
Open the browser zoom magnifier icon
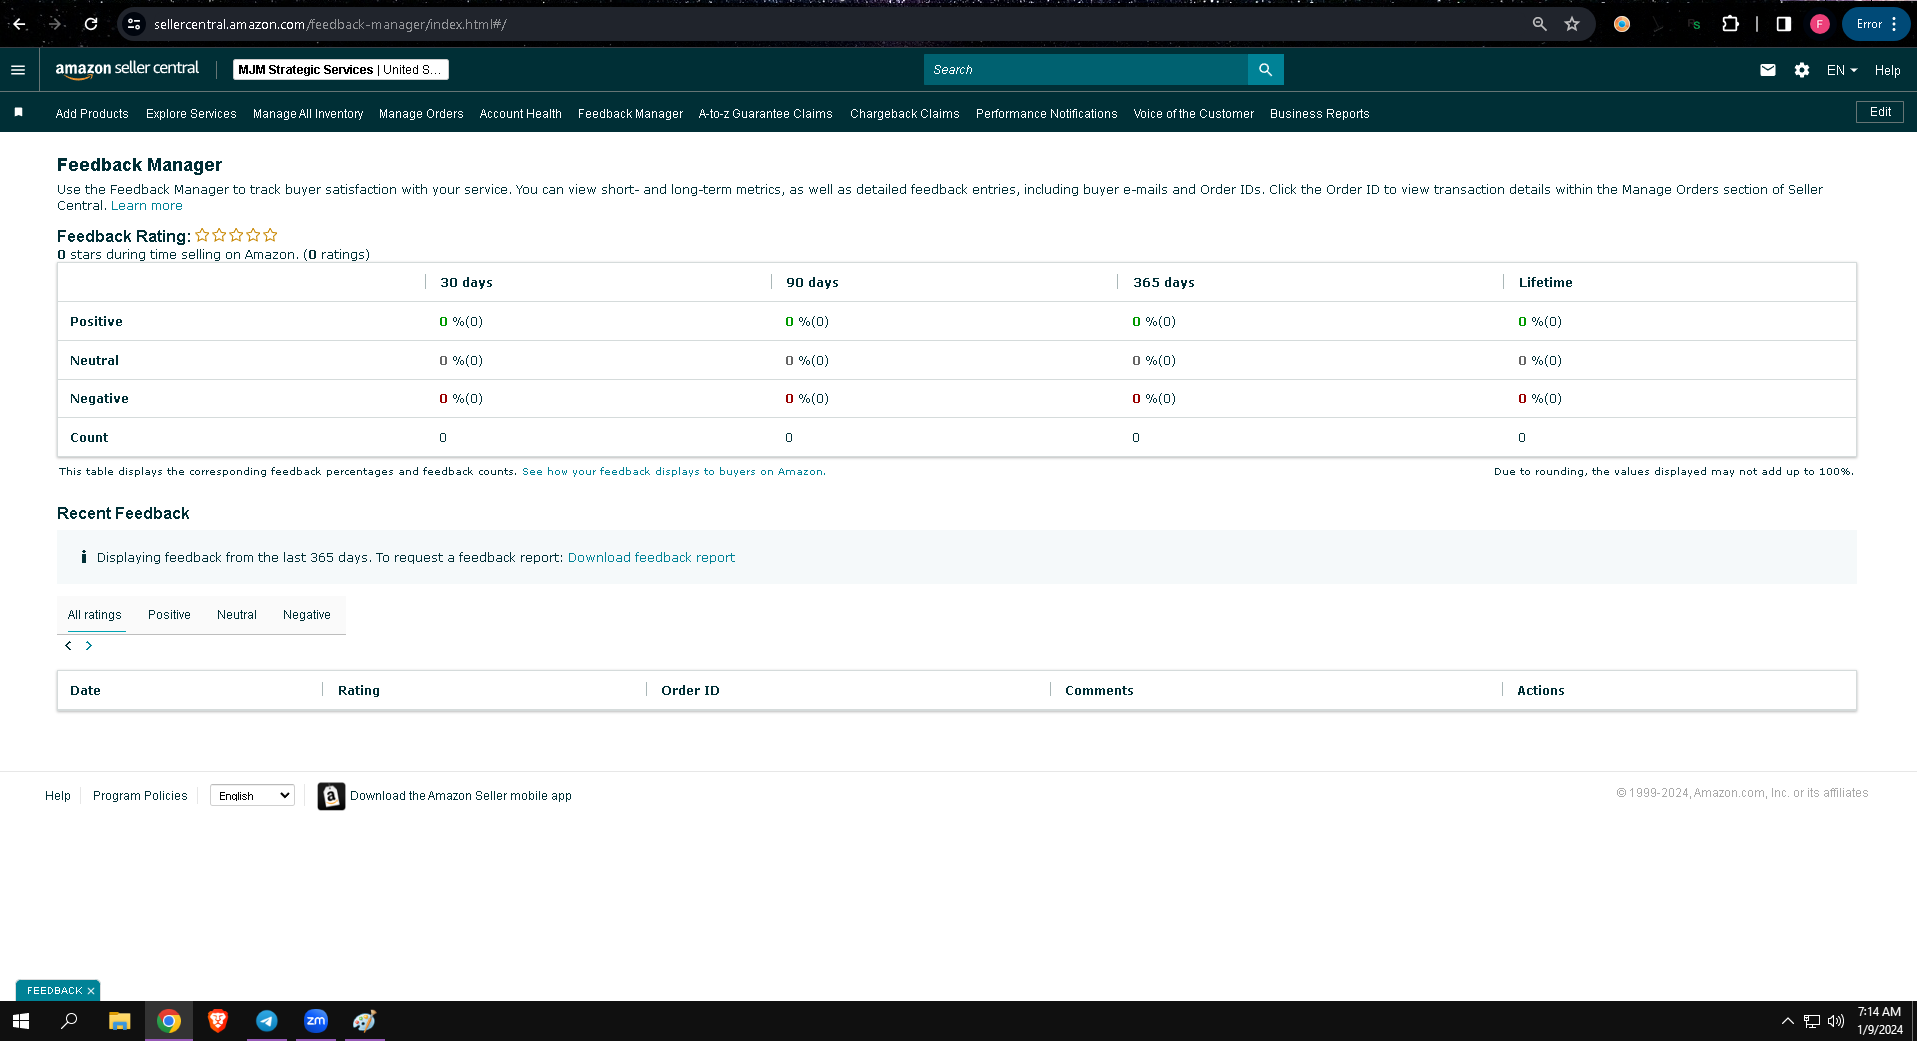click(1540, 24)
